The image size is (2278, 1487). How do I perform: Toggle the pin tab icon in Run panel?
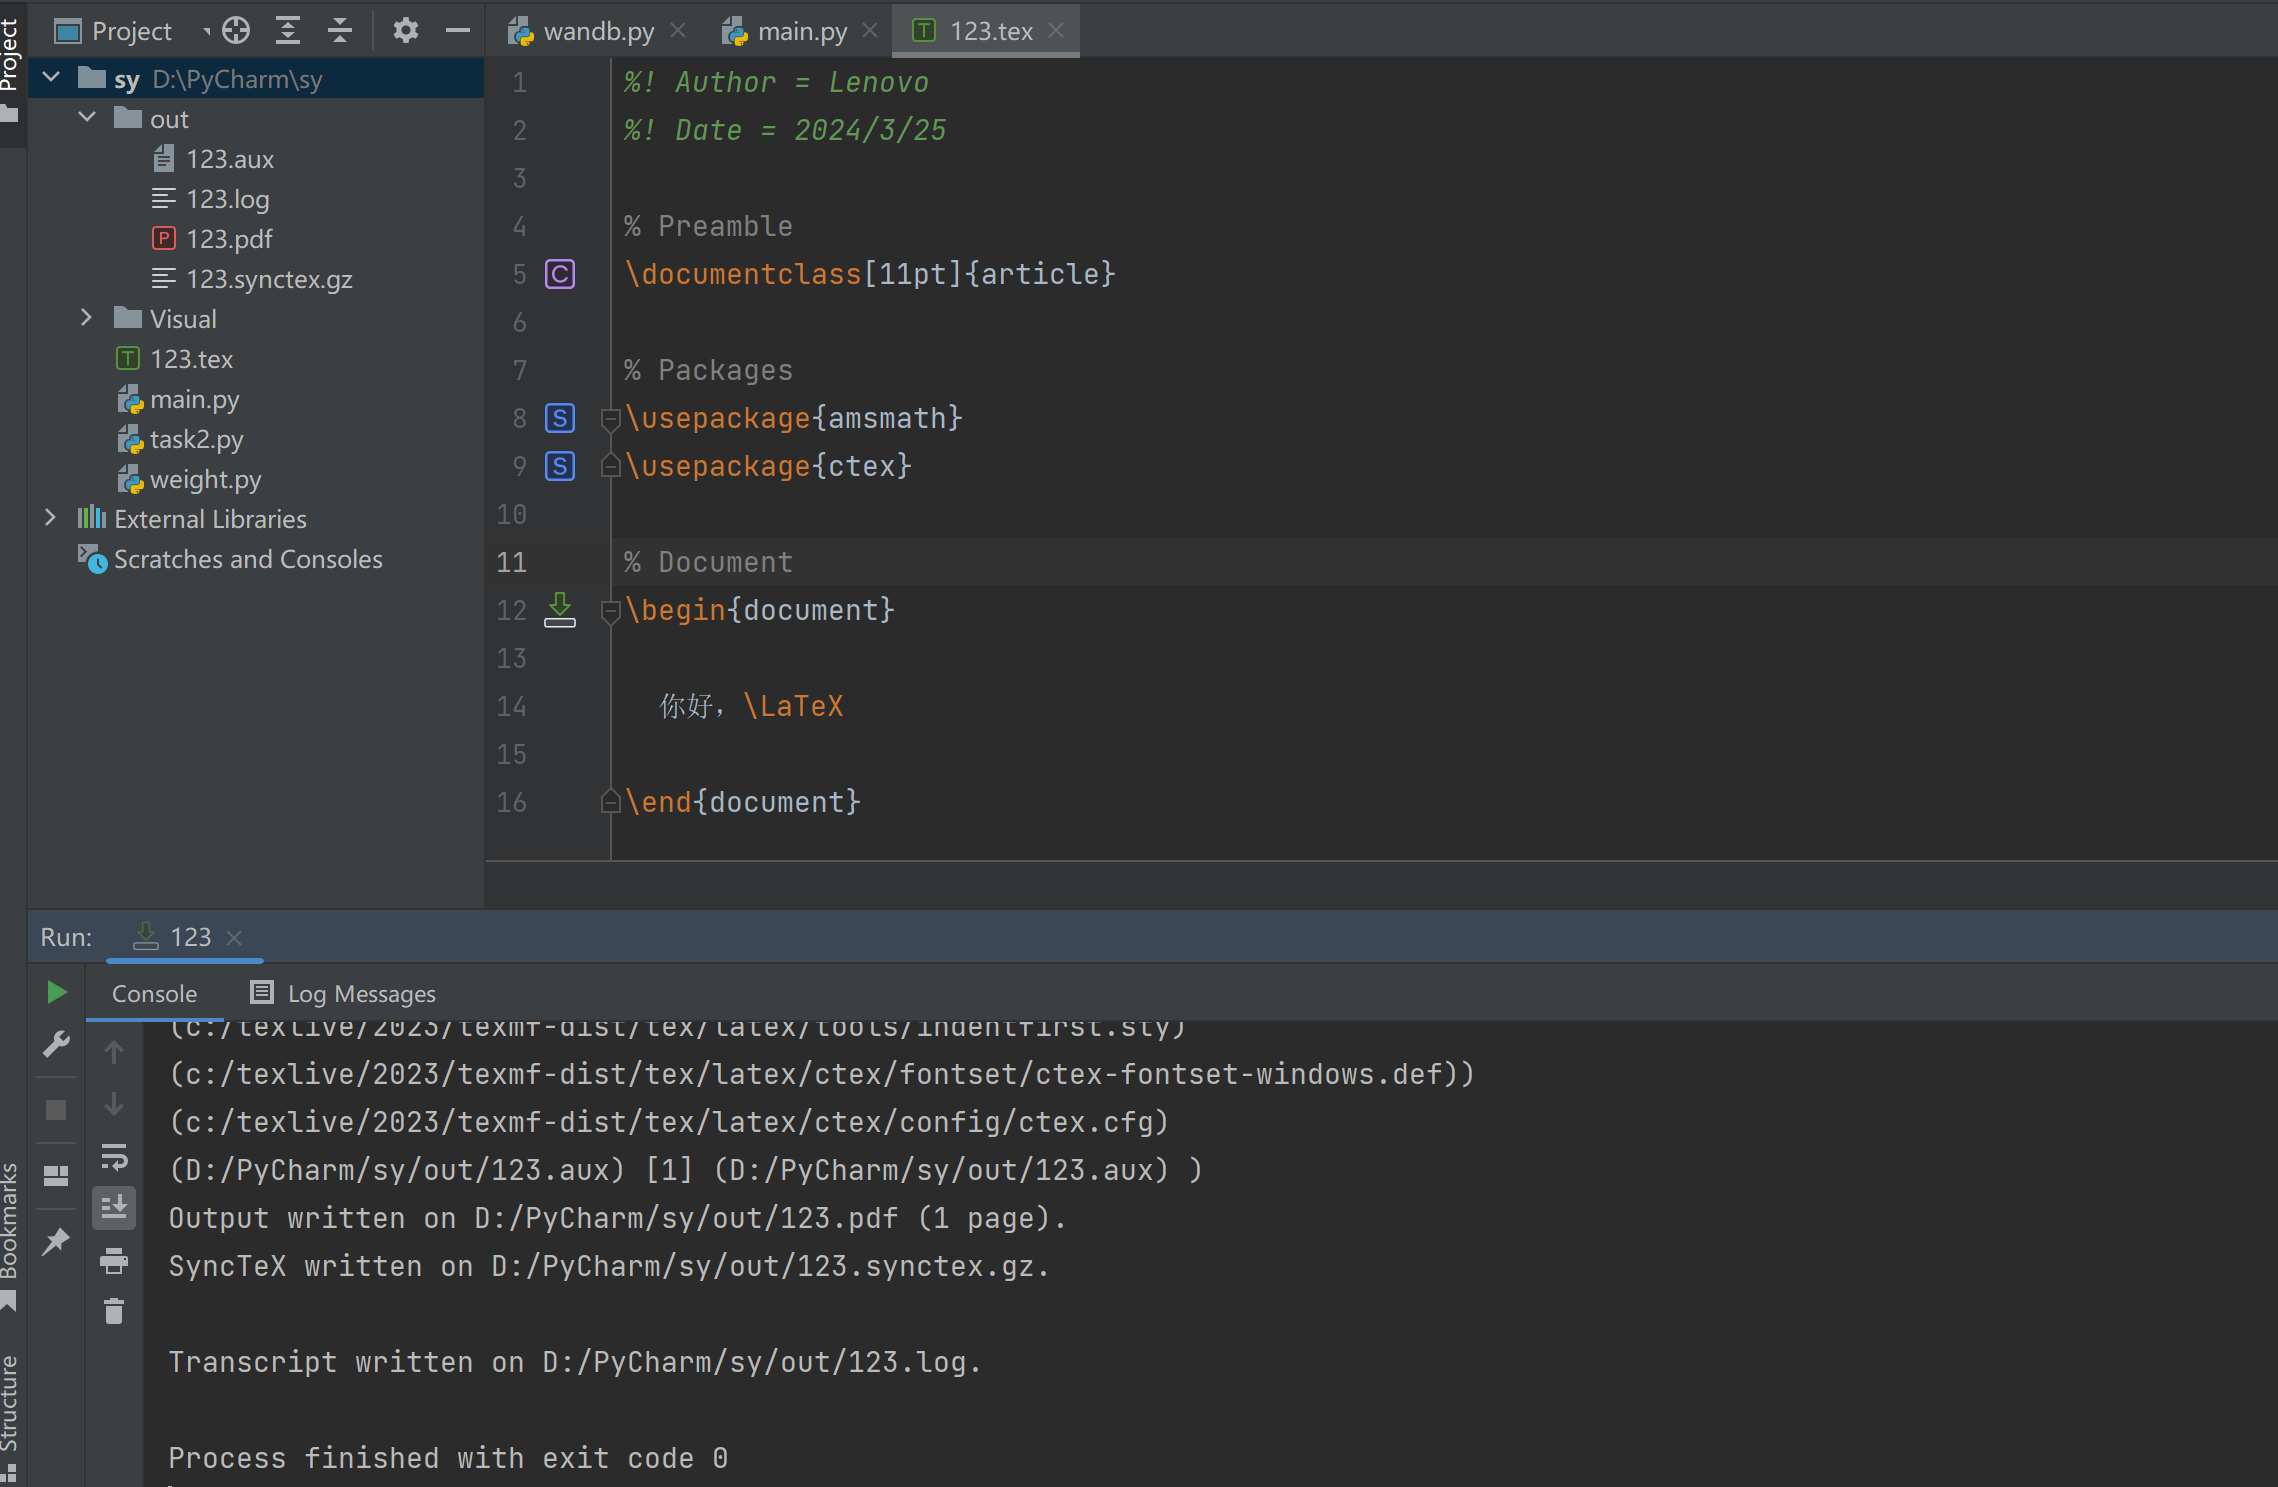(56, 1242)
